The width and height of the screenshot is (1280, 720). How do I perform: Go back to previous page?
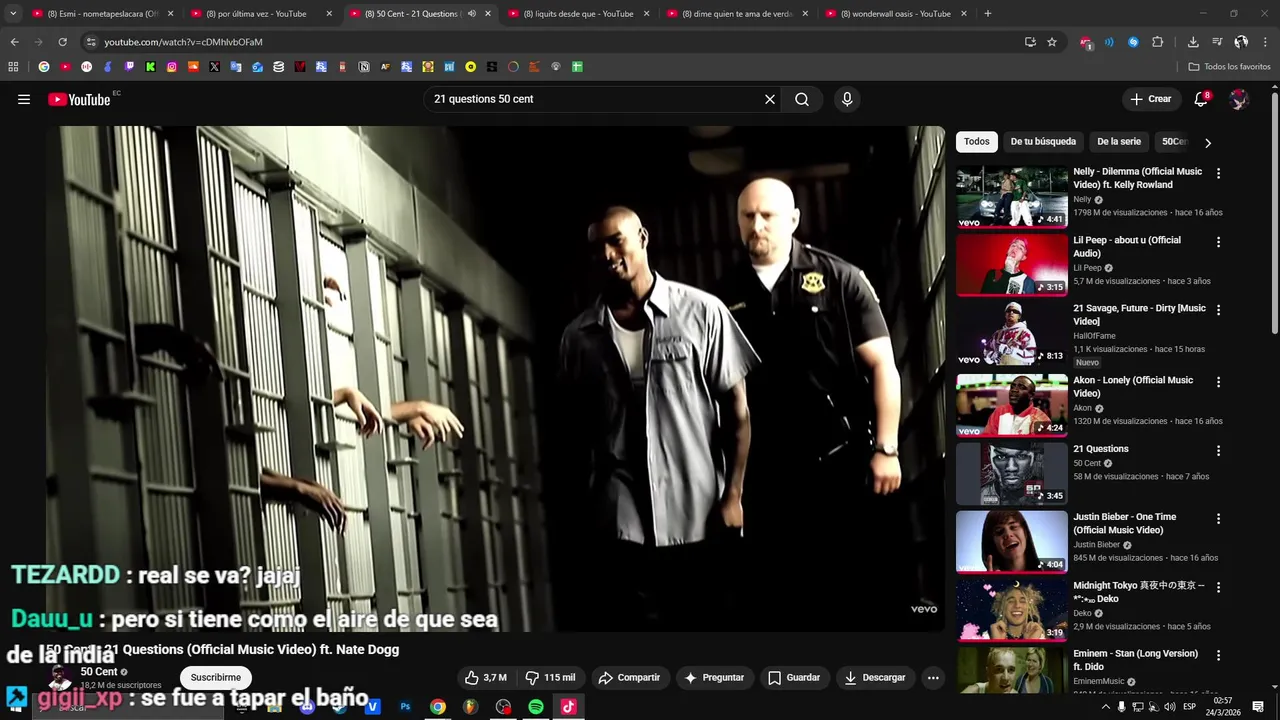coord(14,42)
